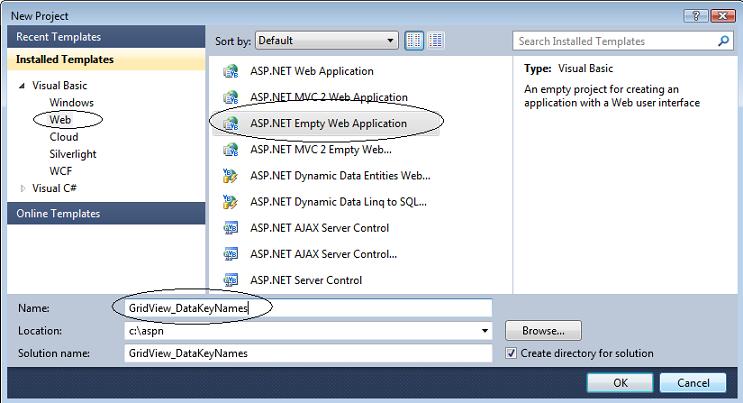Select the Cloud category
This screenshot has width=743, height=403.
(63, 137)
